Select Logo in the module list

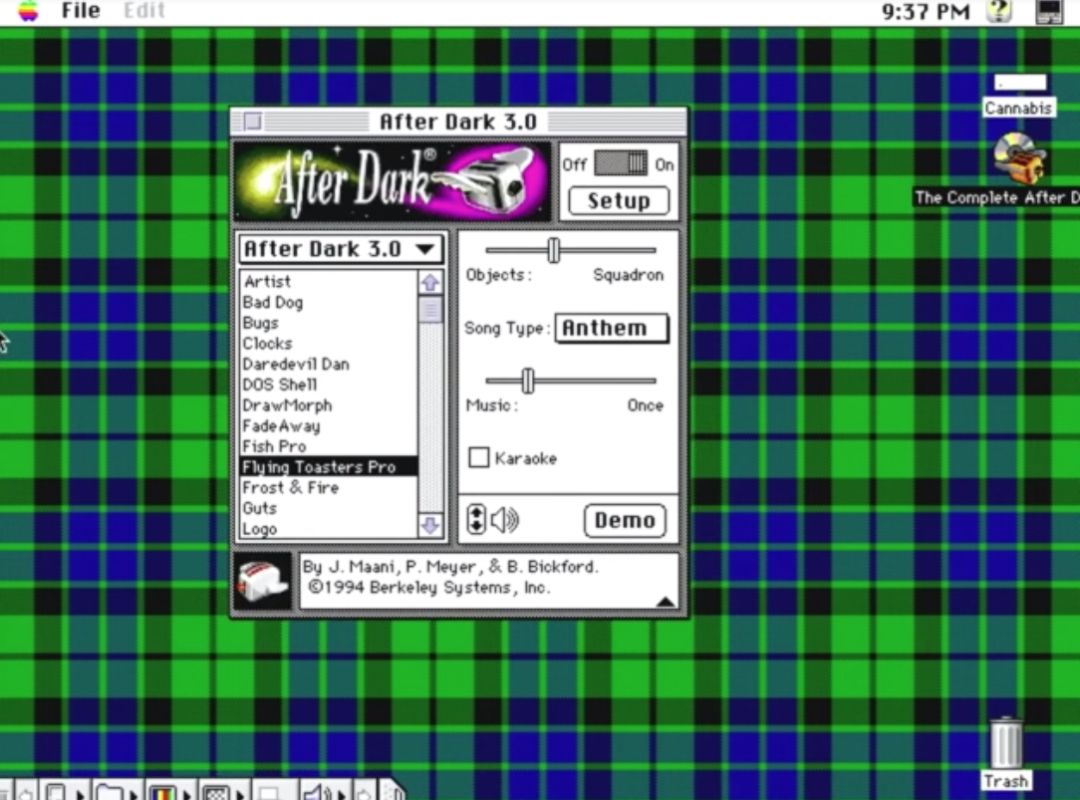(329, 529)
